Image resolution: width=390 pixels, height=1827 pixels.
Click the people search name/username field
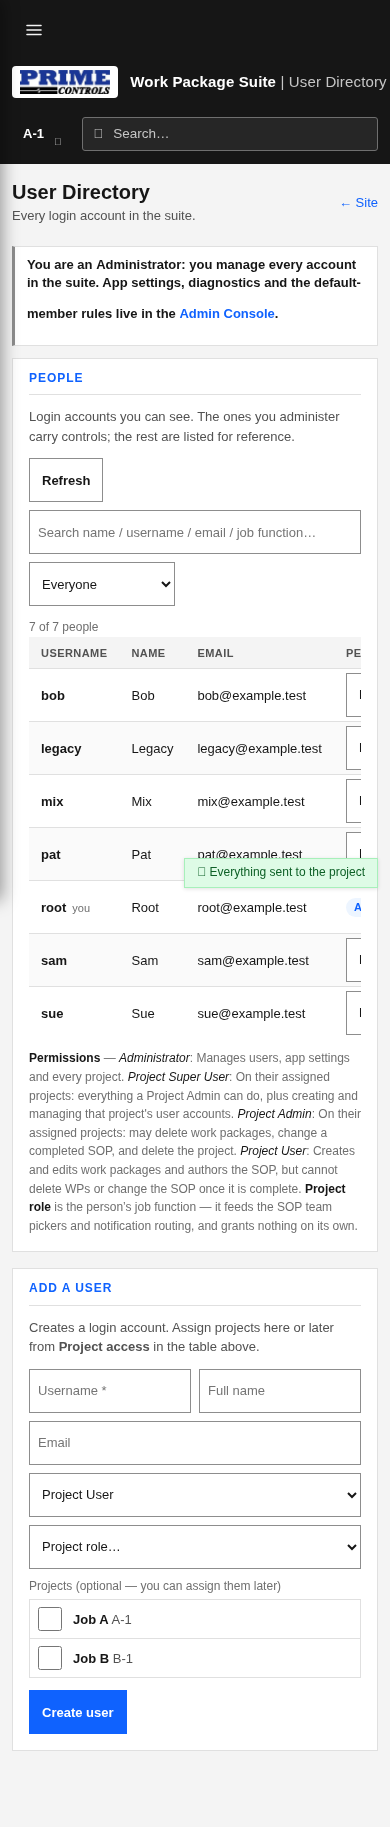[195, 532]
